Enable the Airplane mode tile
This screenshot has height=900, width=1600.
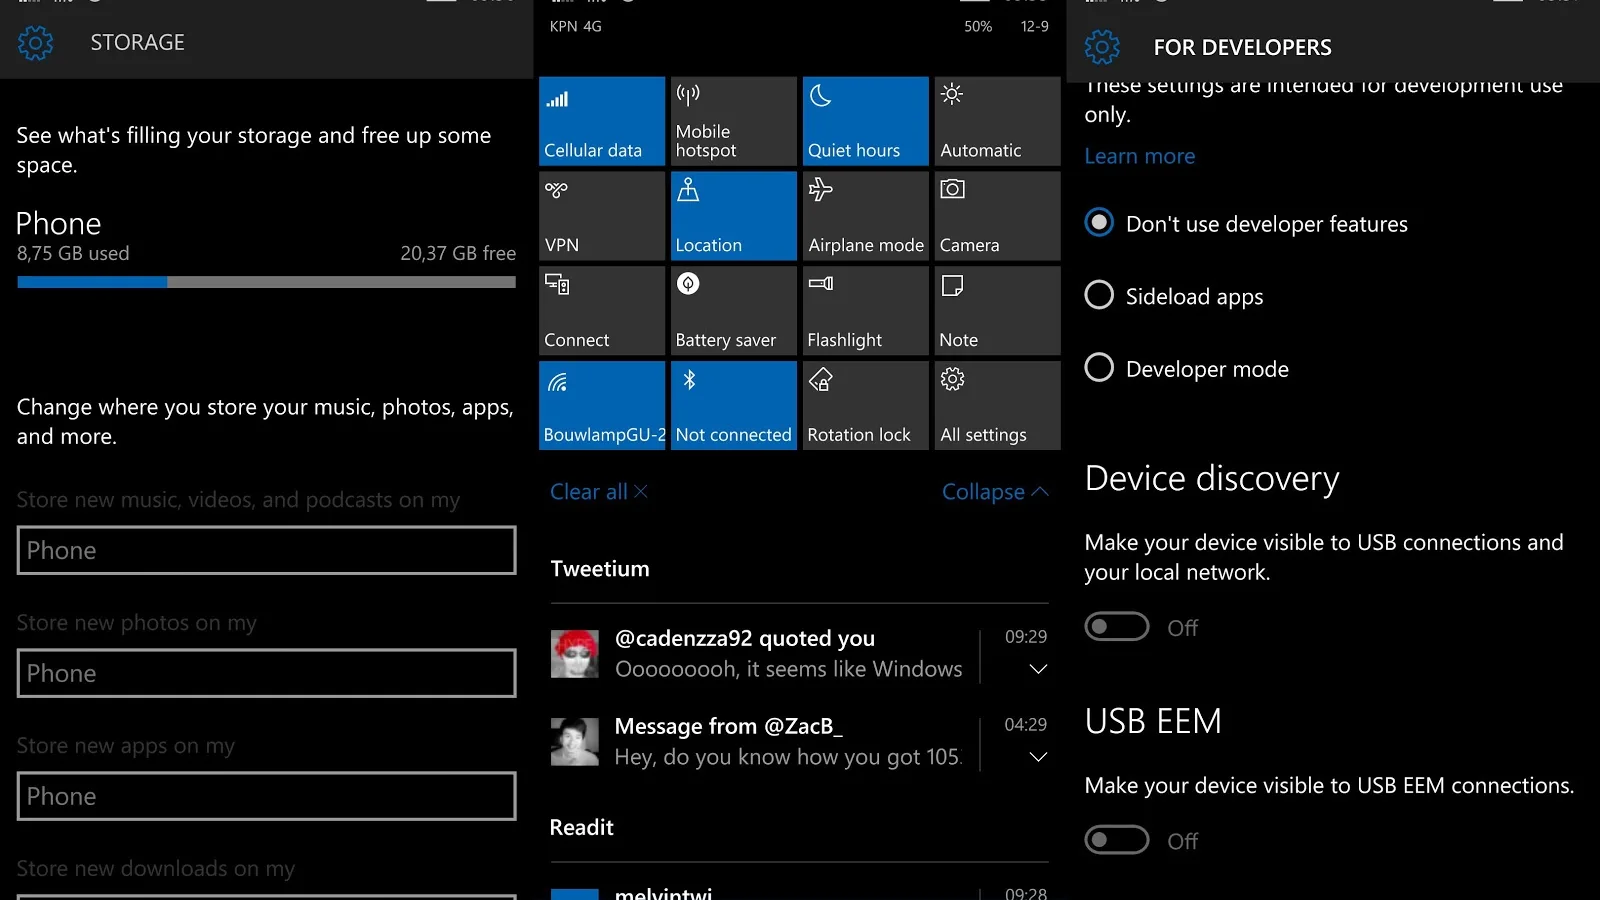tap(865, 216)
